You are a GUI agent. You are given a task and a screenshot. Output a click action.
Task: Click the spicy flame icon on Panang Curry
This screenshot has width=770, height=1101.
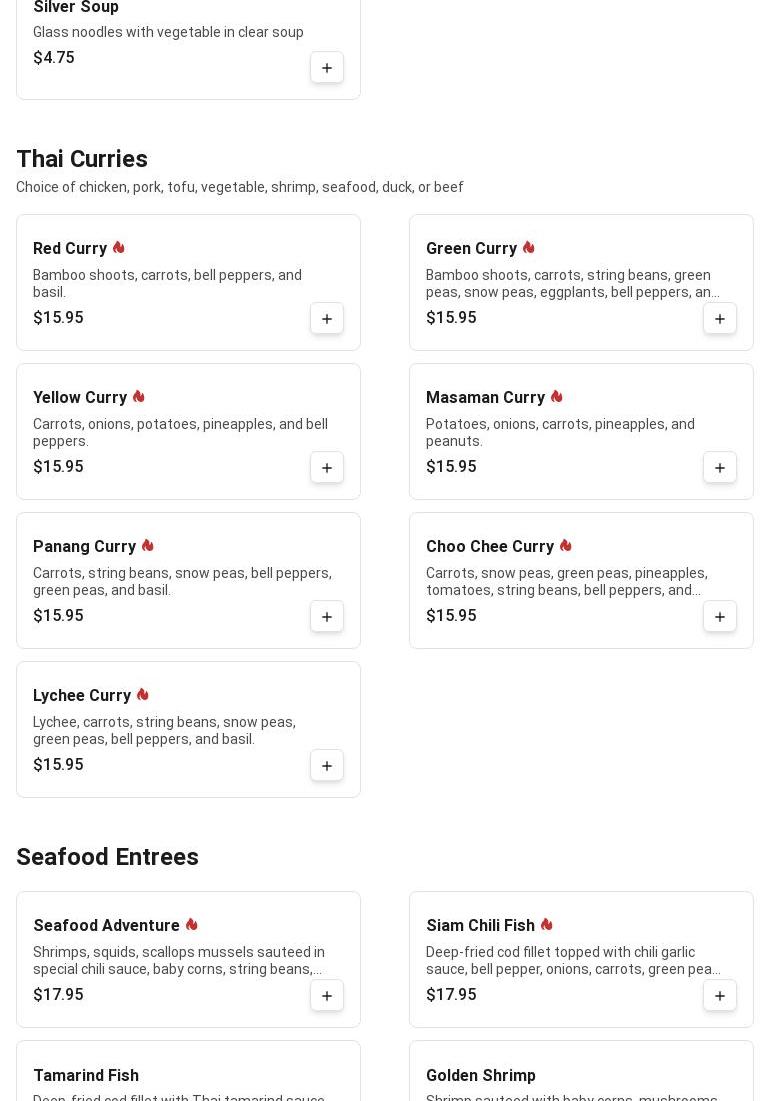[x=148, y=546]
